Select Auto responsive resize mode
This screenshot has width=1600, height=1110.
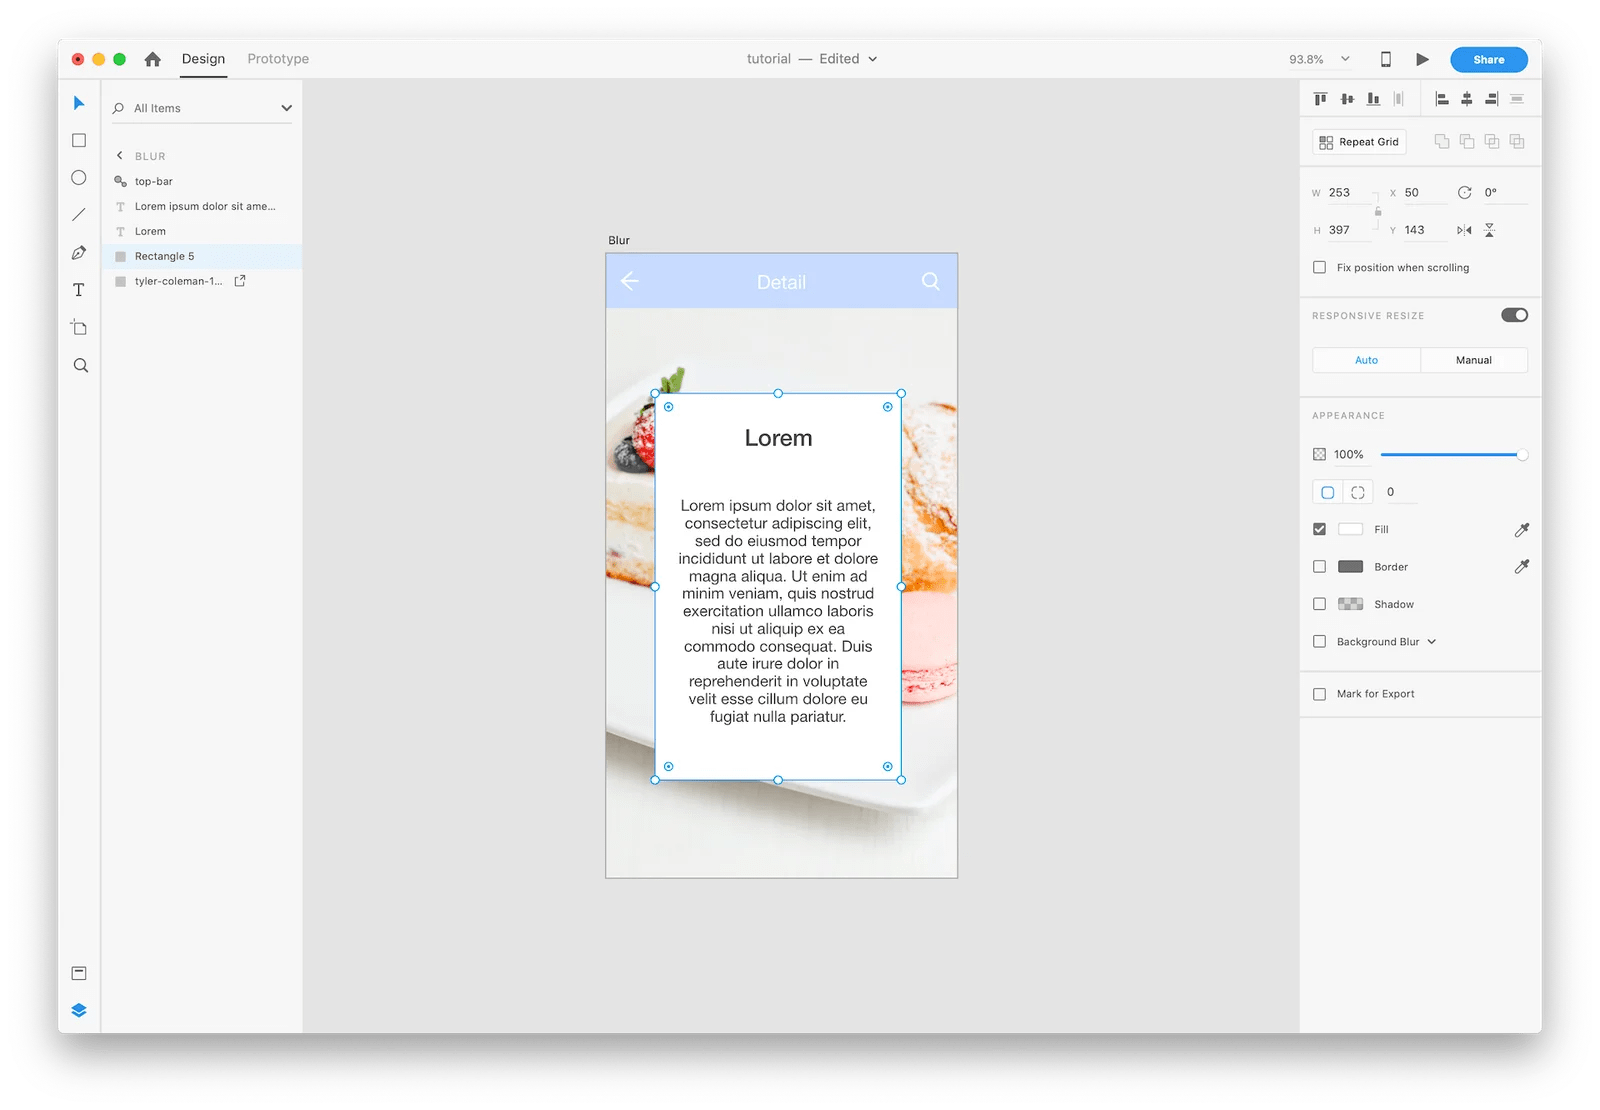(1366, 360)
